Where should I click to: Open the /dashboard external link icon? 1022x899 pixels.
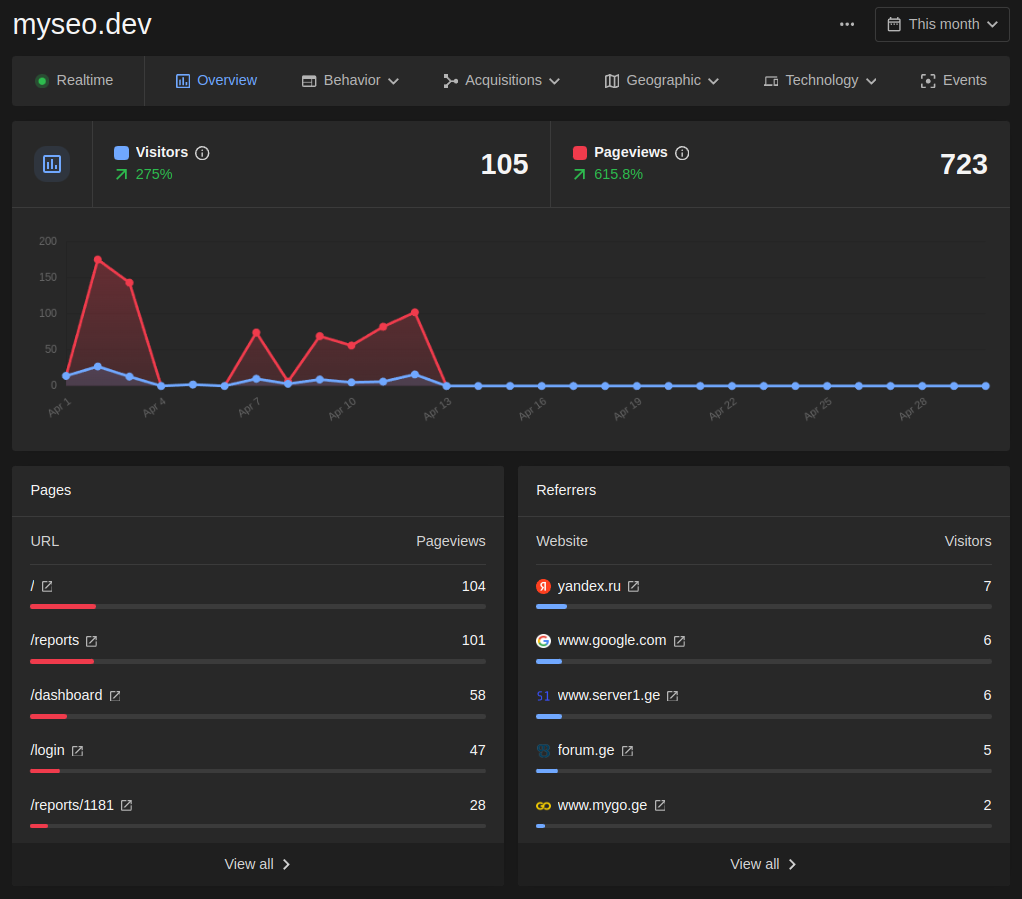[x=115, y=696]
